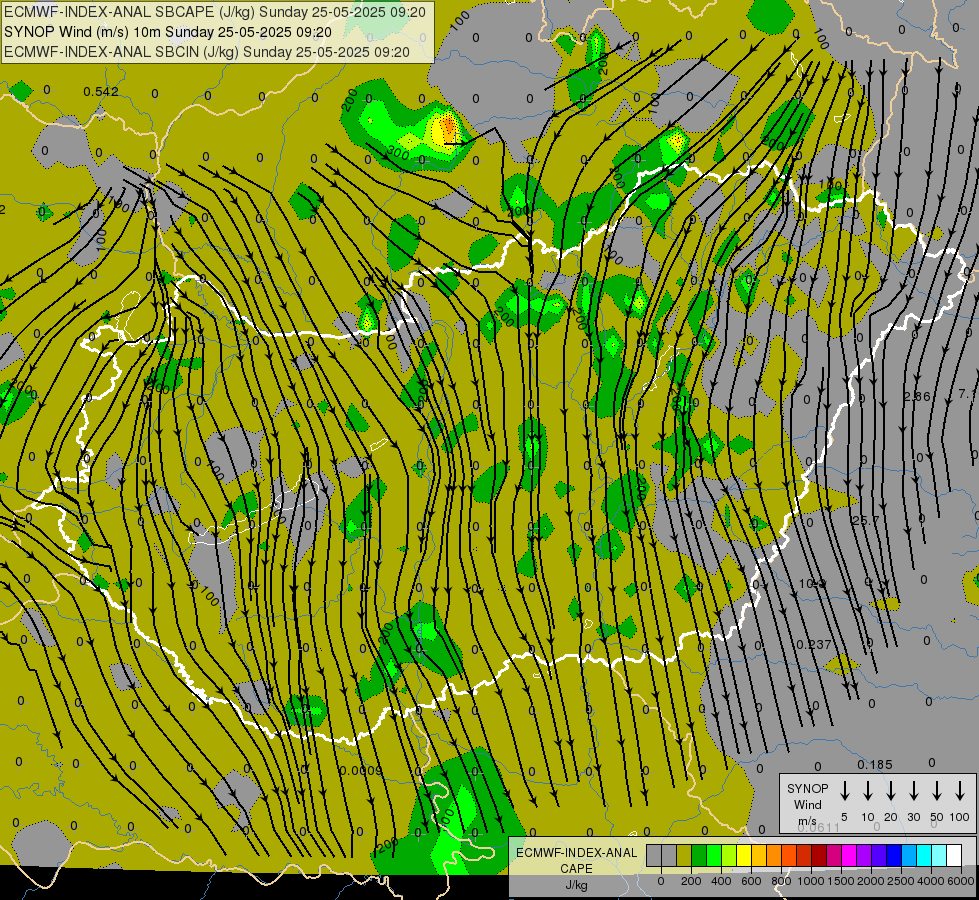Select the white swatch in CAPE legend

(x=955, y=855)
